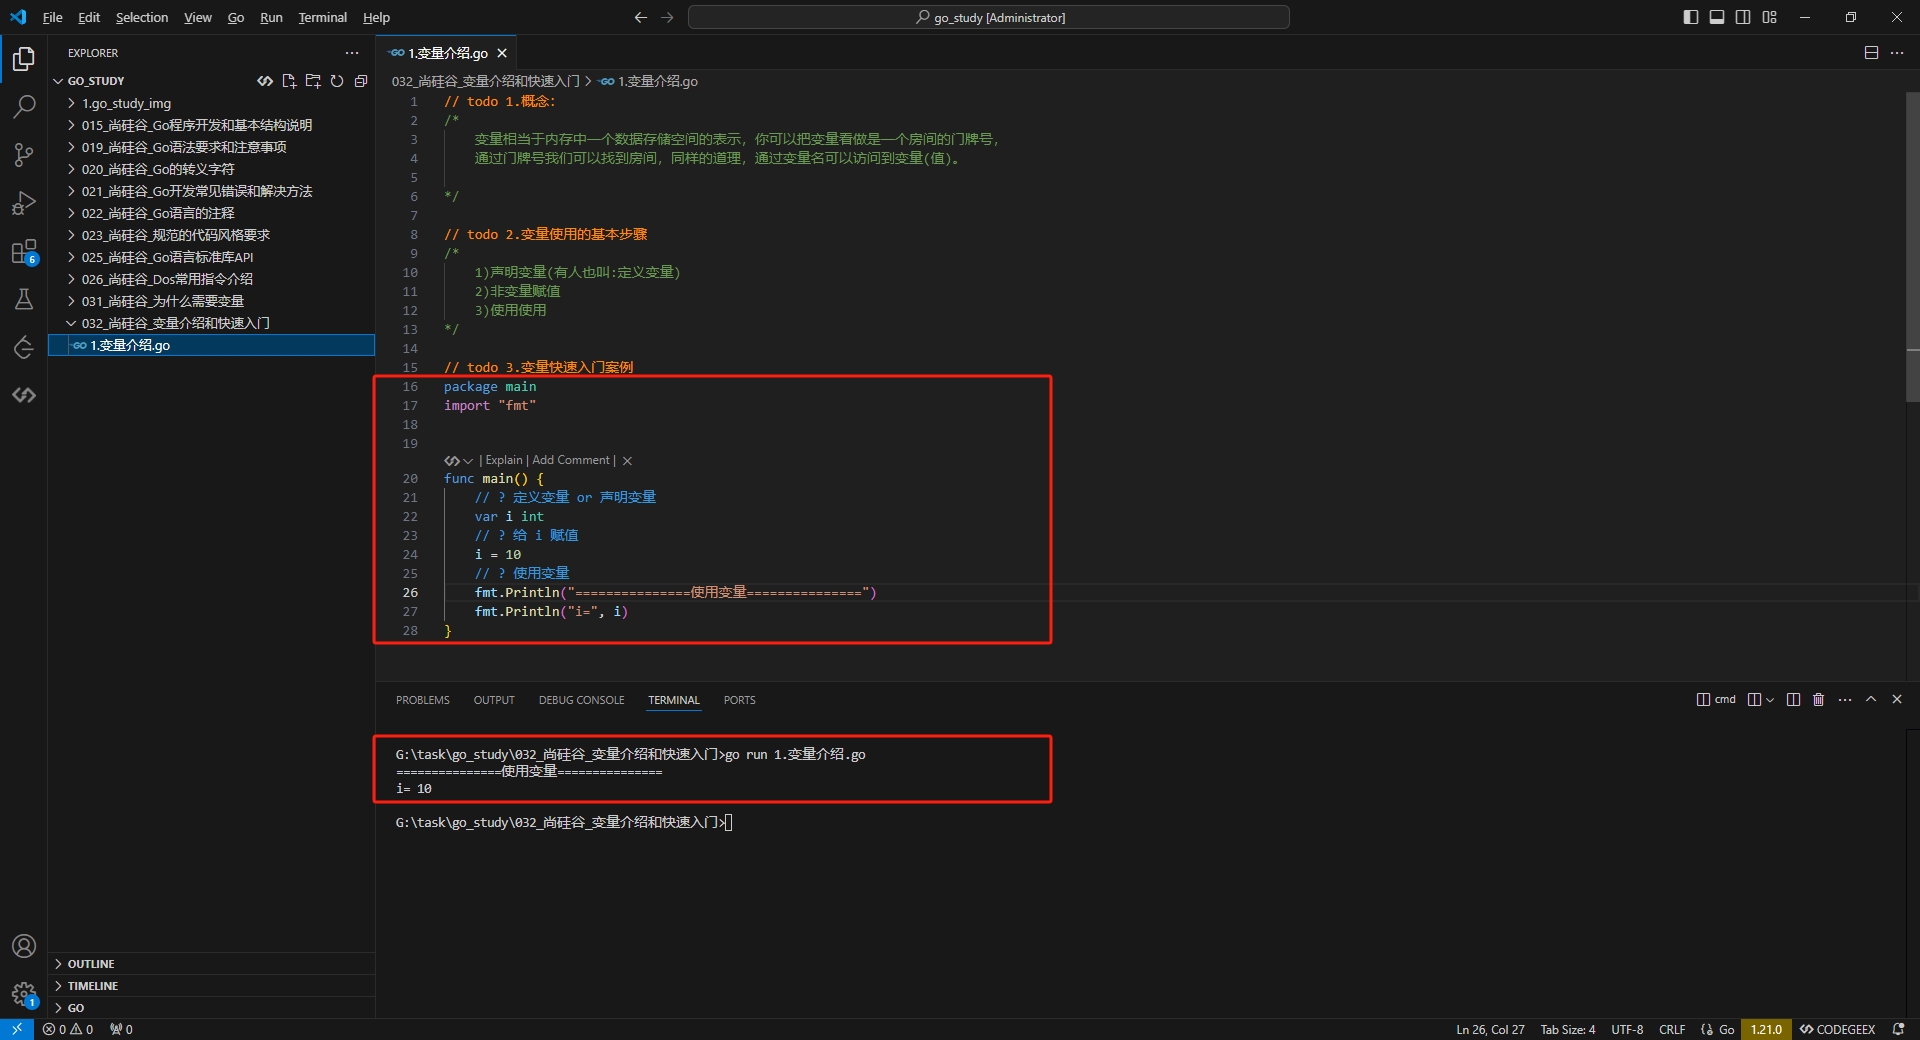Click the CodeGeeX icon in GO_STUDY header
This screenshot has width=1920, height=1040.
point(265,81)
